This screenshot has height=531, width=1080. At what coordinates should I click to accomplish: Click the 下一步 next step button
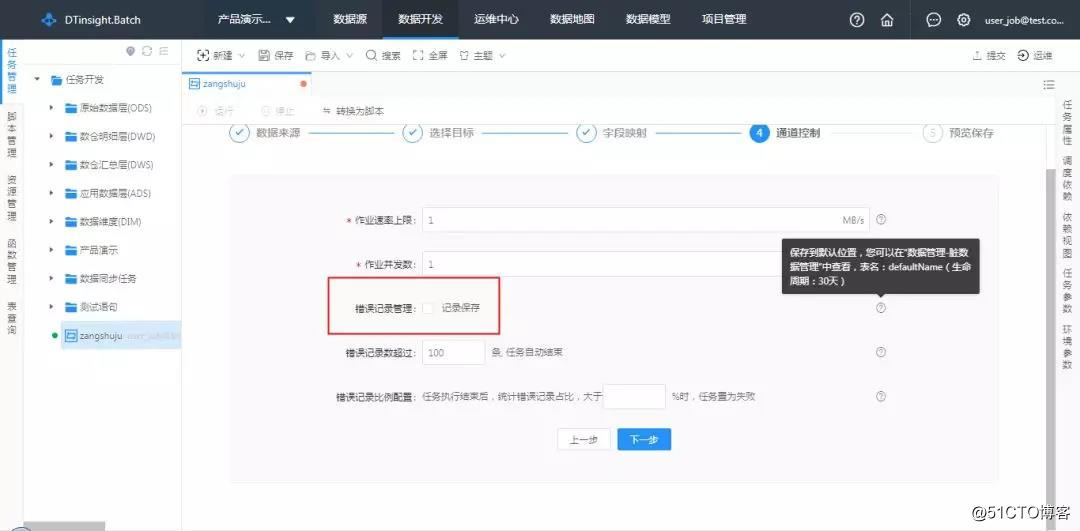tap(644, 439)
